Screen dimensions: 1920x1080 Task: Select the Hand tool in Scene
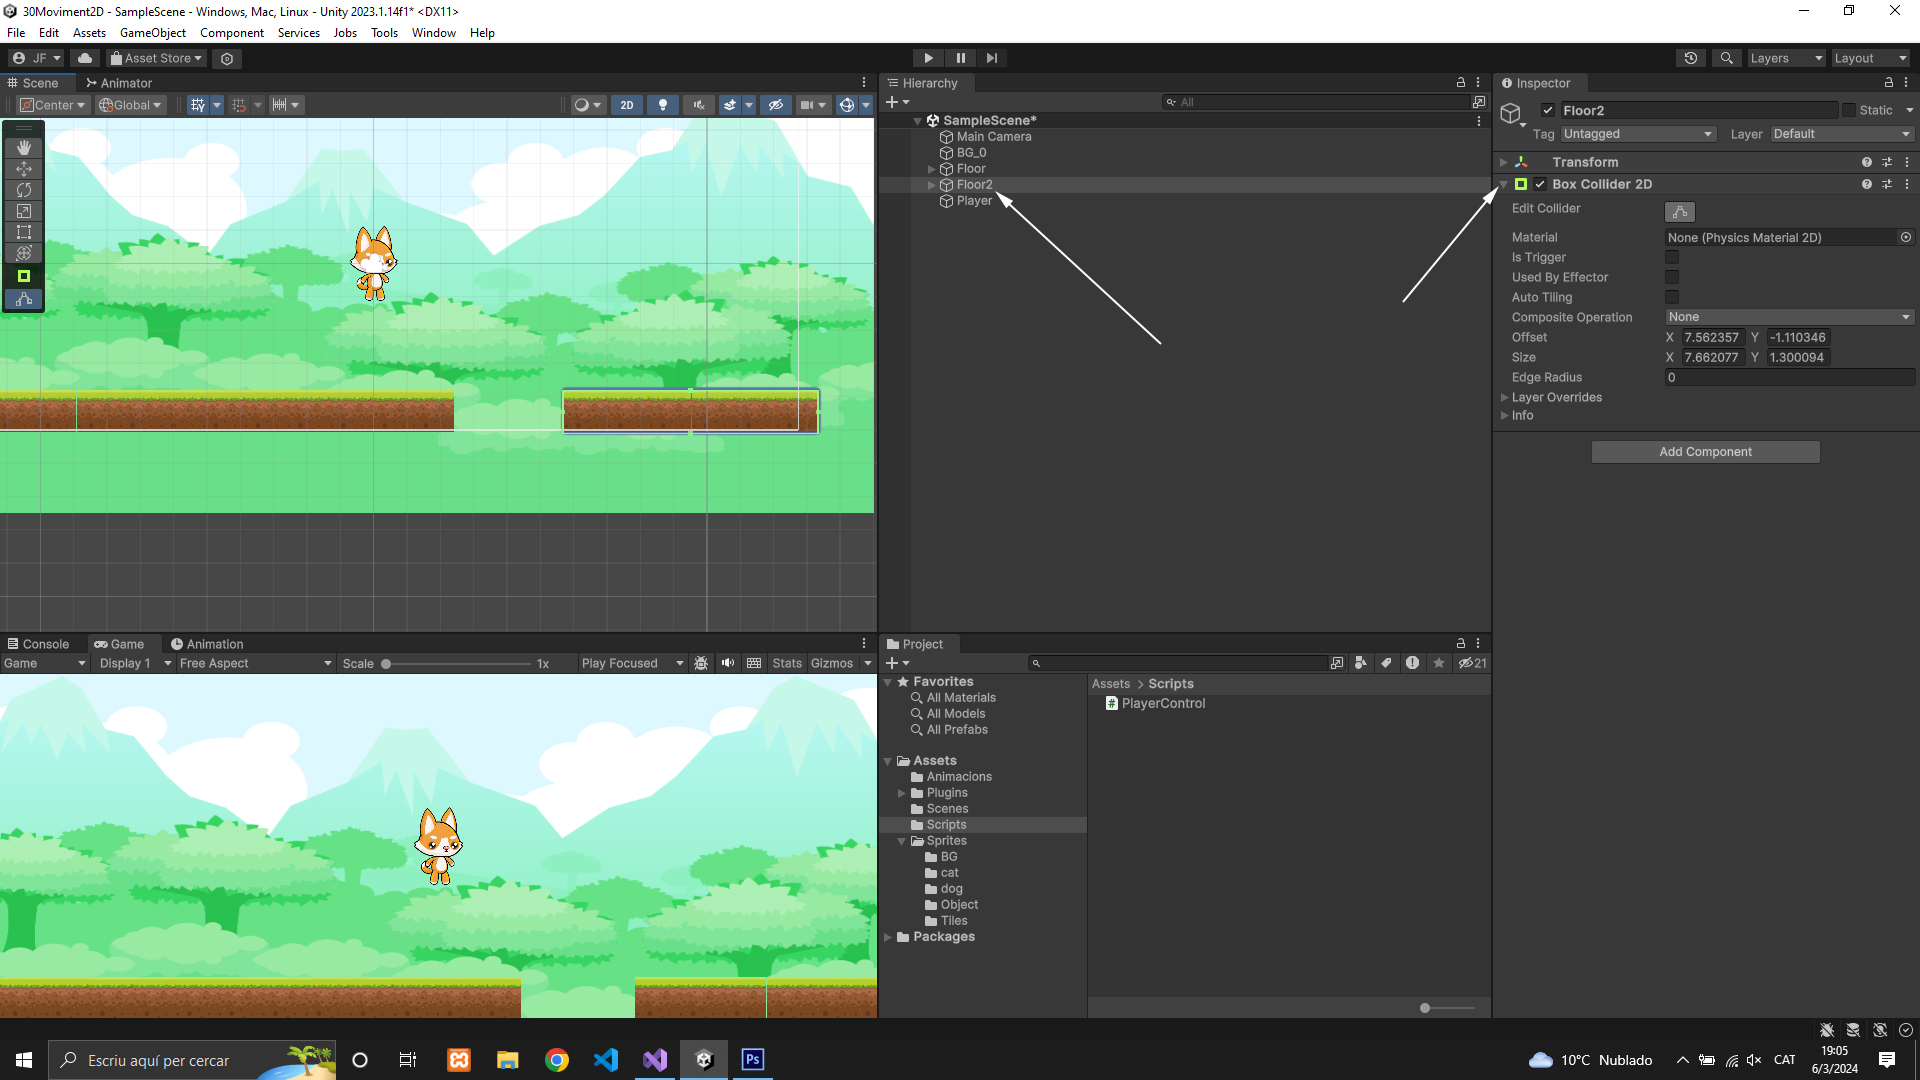[24, 147]
